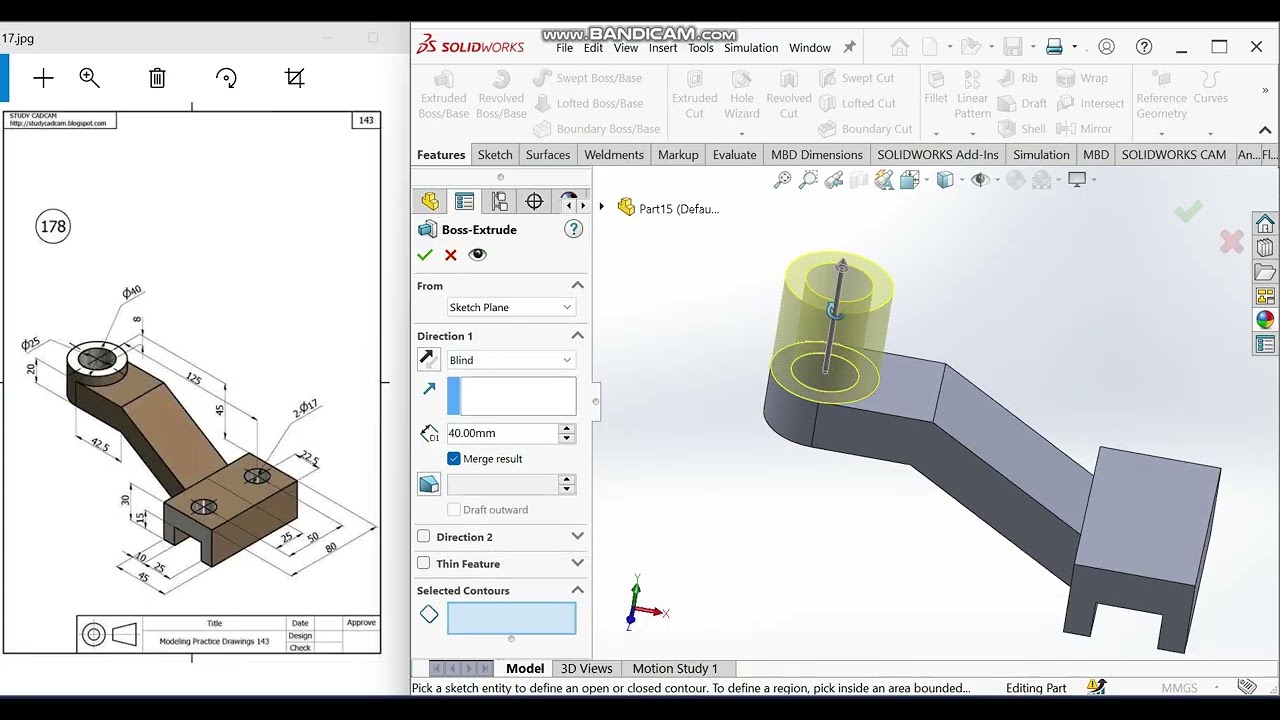Collapse the Direction 1 section
This screenshot has height=720, width=1280.
[577, 336]
